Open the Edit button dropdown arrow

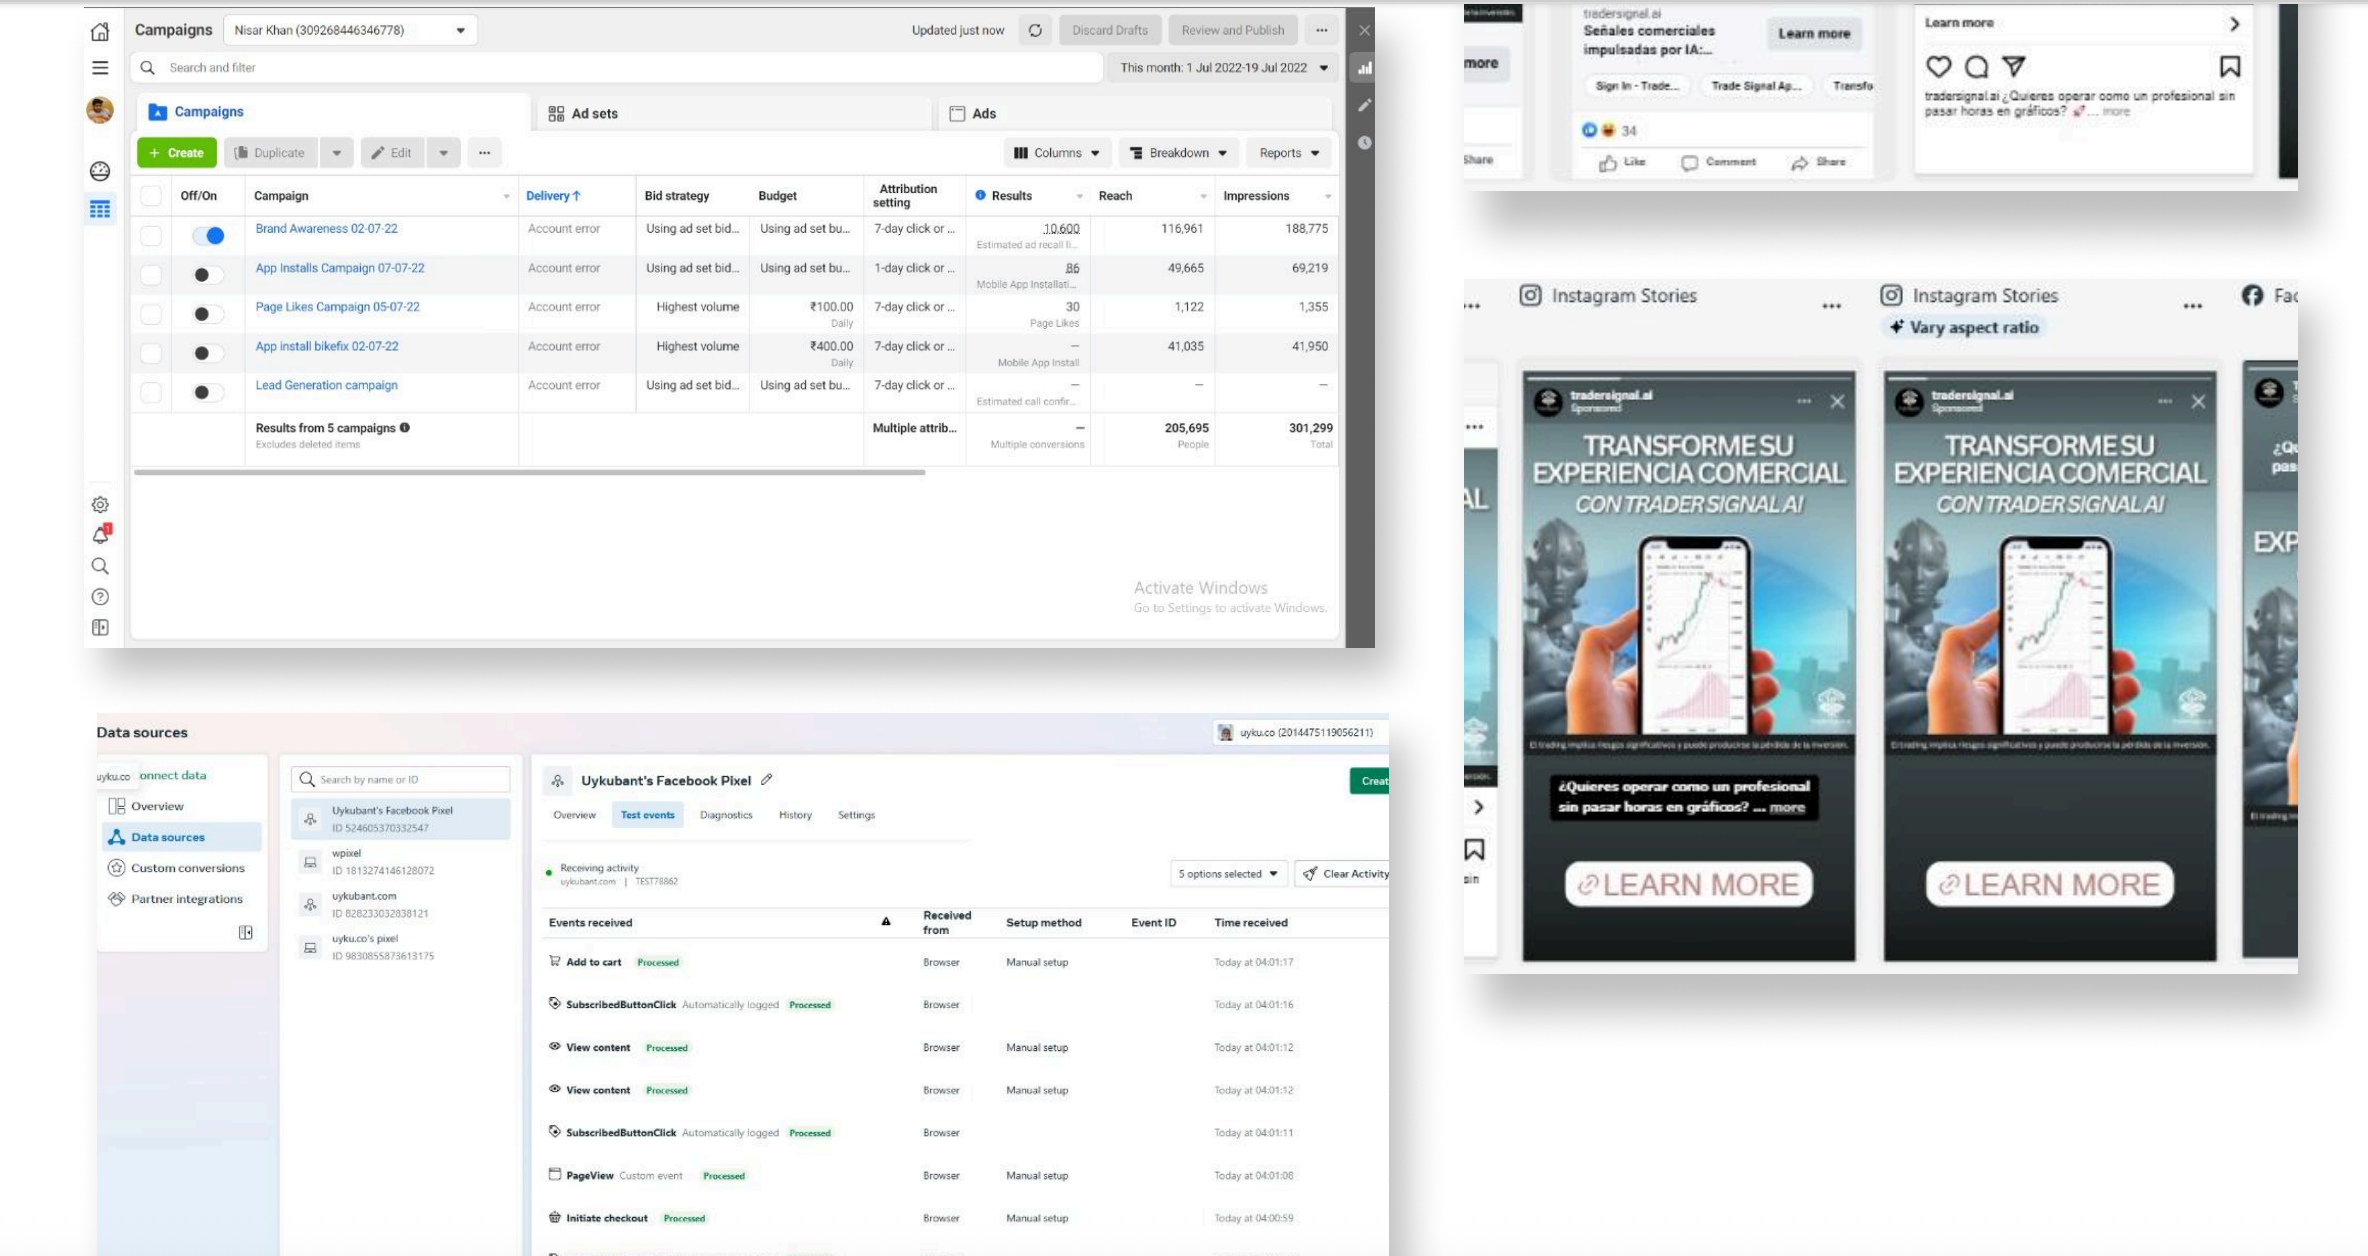click(x=443, y=153)
